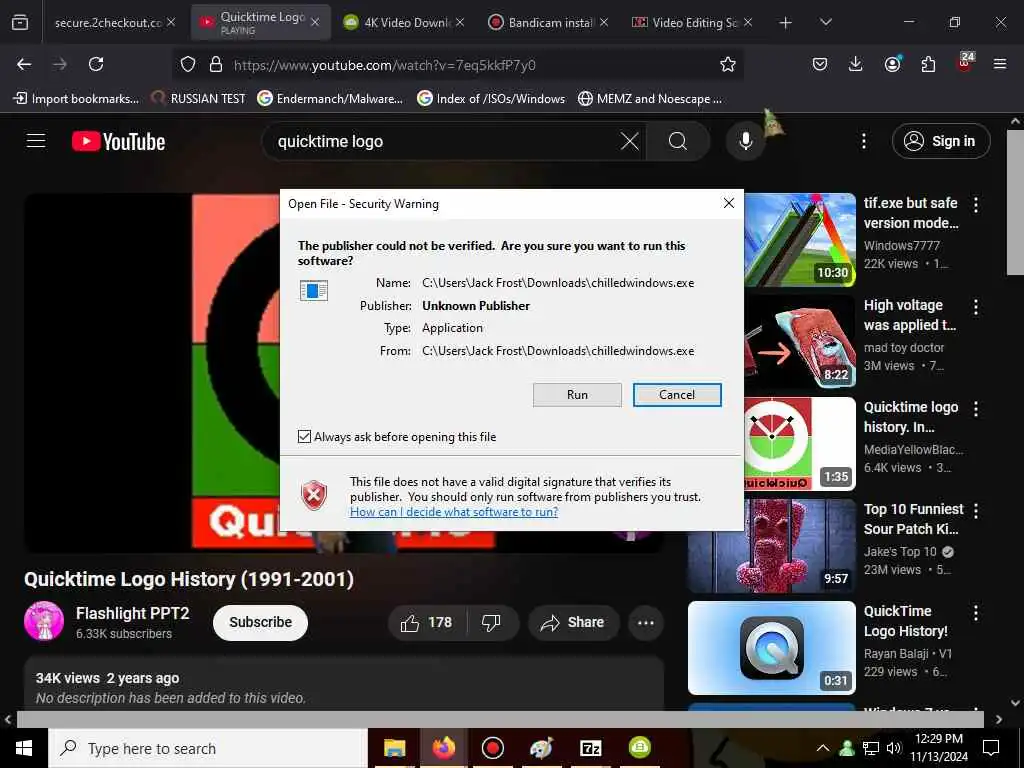
Task: Go to YouTube home via logo
Action: [x=119, y=141]
